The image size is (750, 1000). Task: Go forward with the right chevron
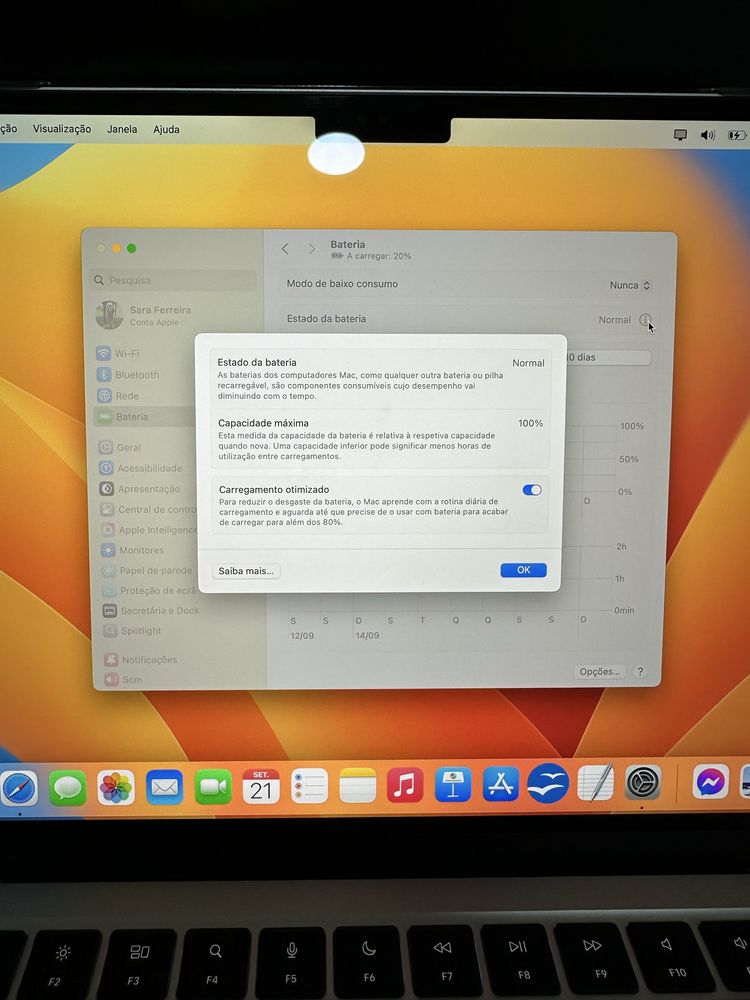pyautogui.click(x=311, y=249)
